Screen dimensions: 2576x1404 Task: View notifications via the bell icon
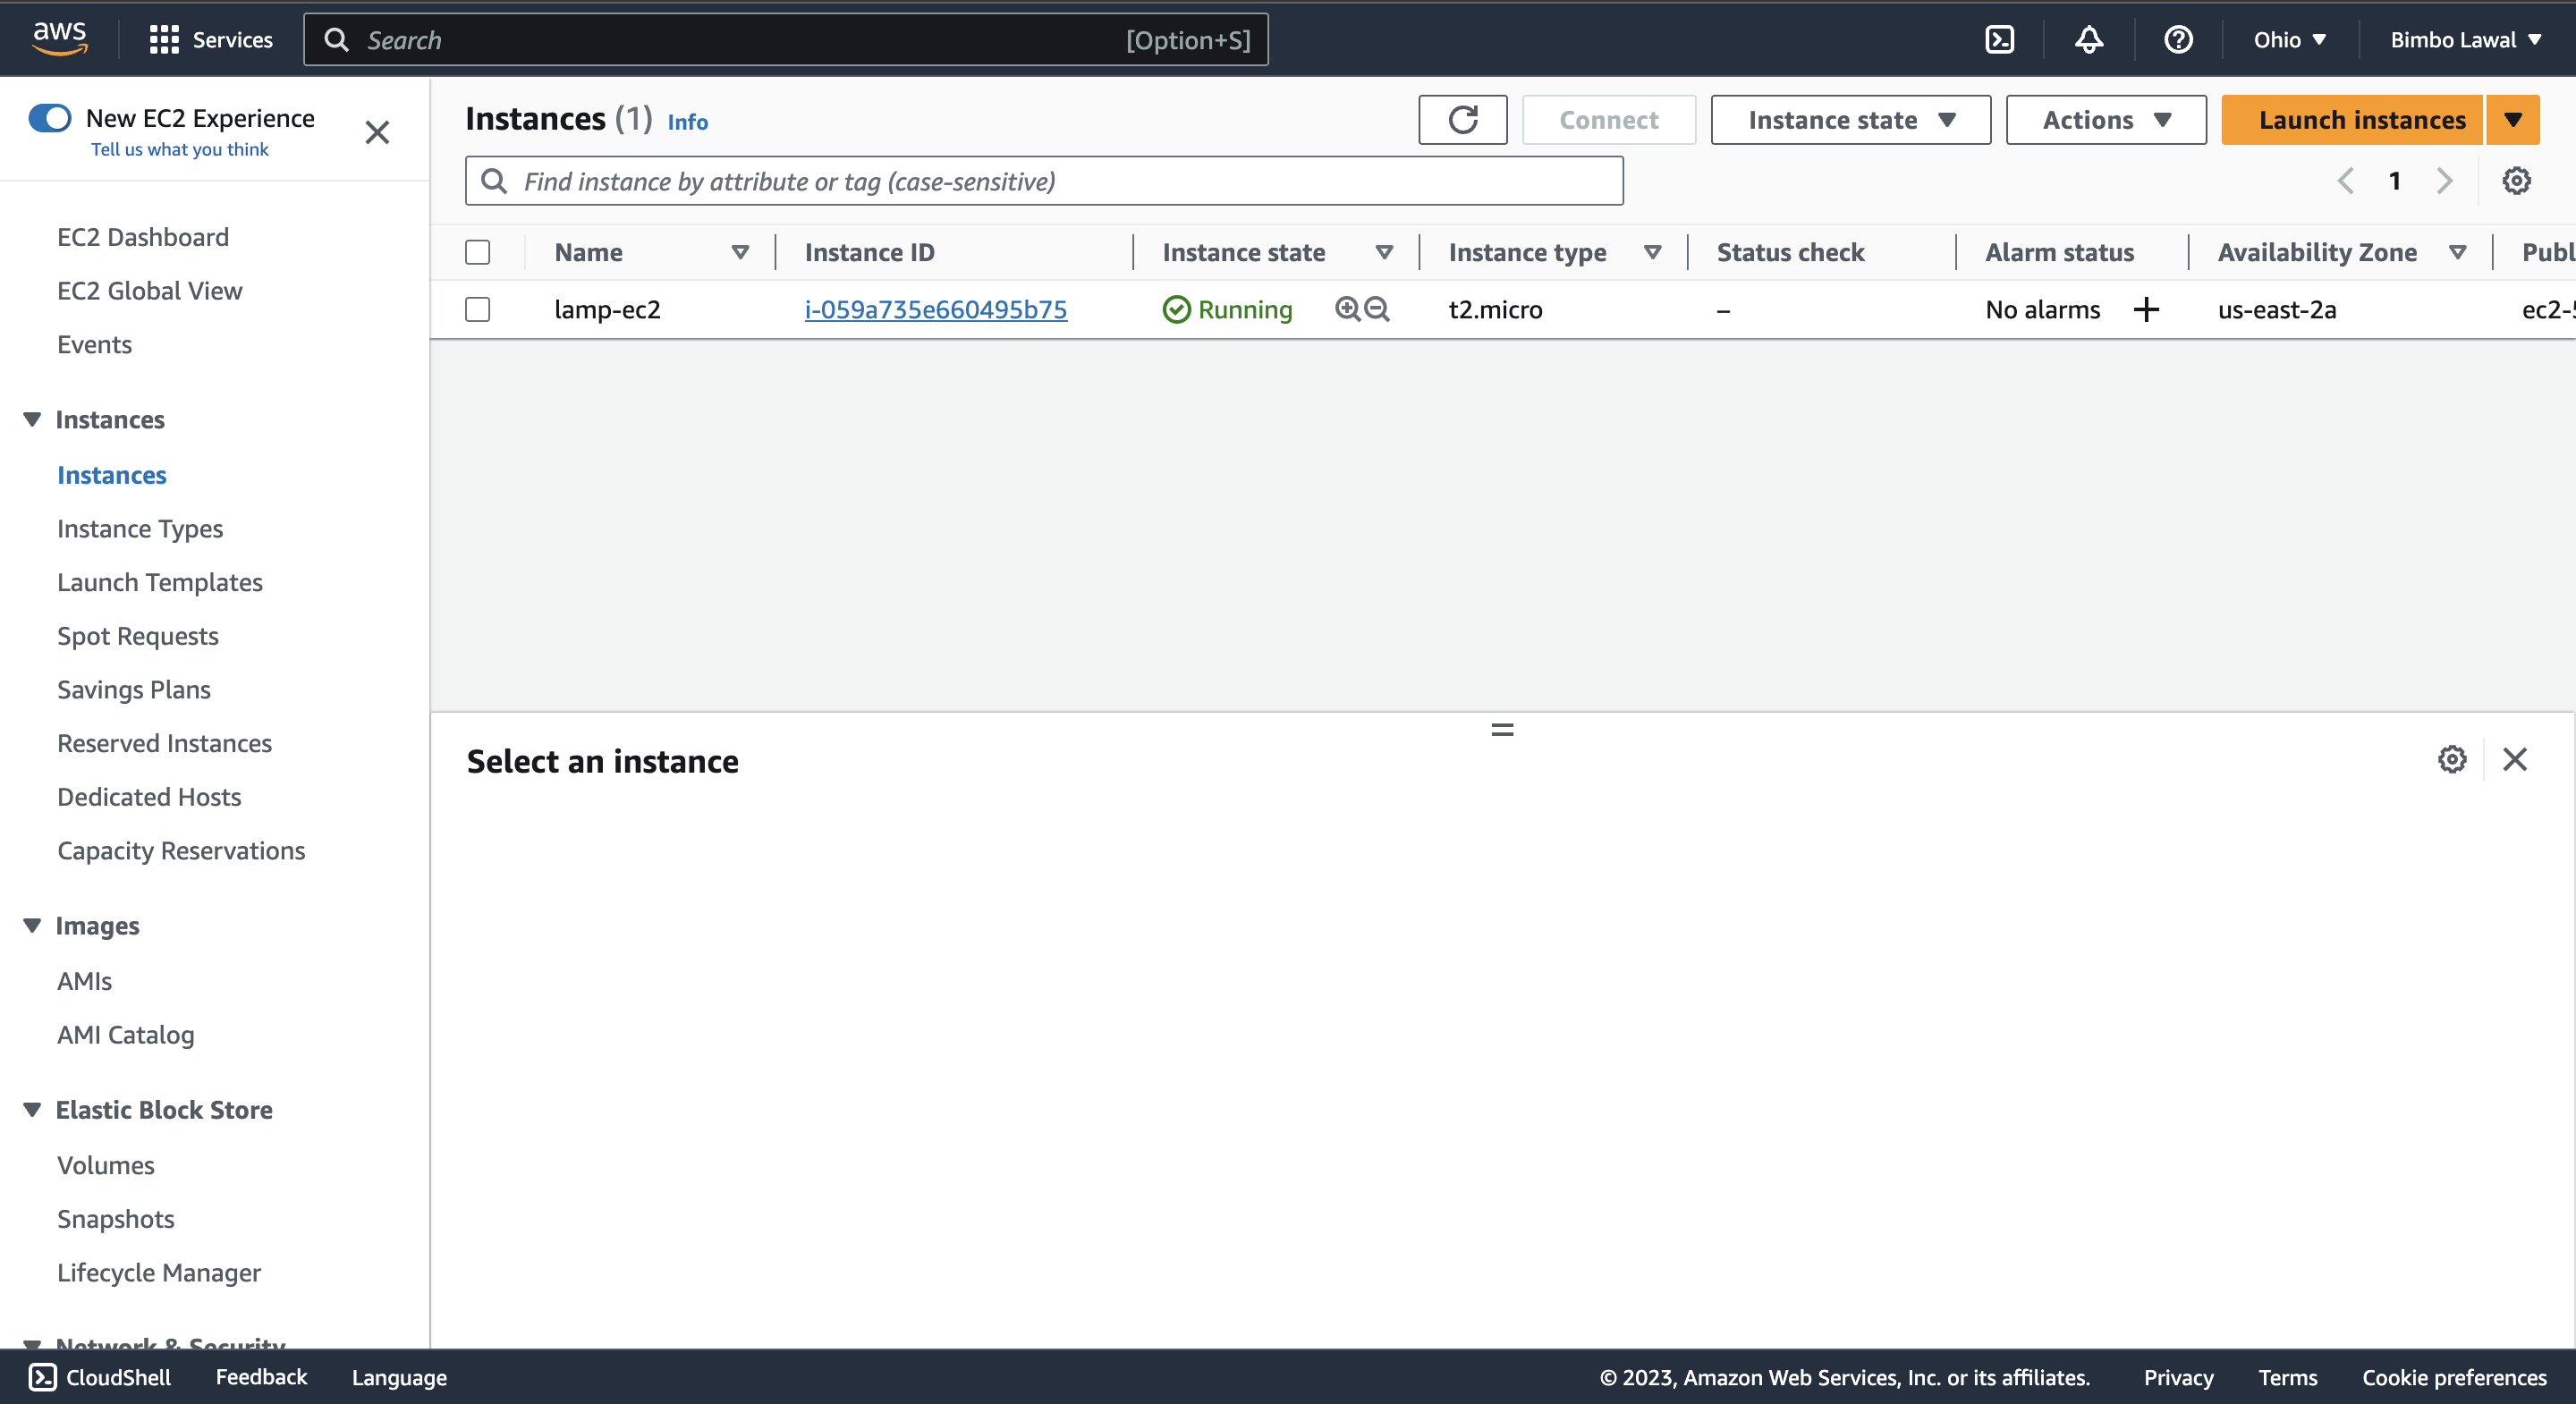point(2089,39)
